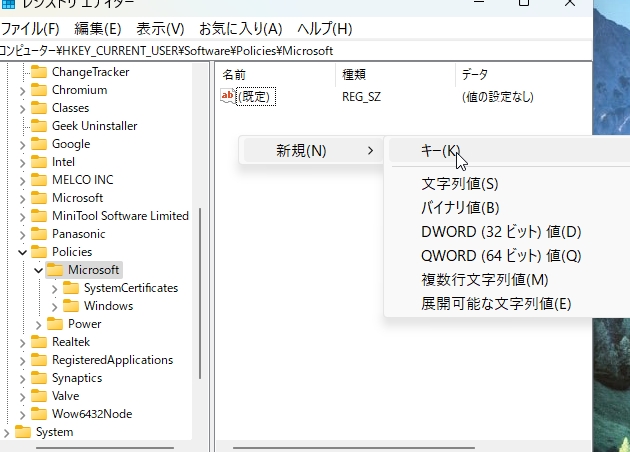Create a DWORD (32 ビット) 値(D)

click(501, 232)
